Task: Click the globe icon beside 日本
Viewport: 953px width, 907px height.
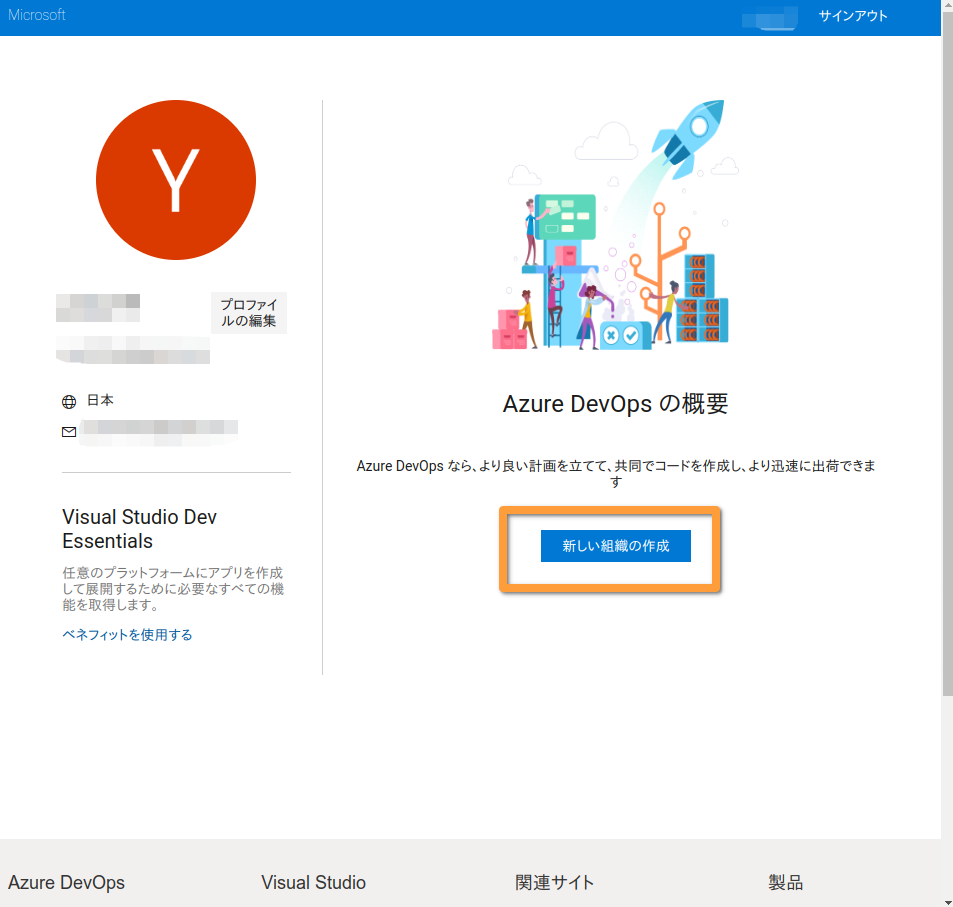Action: (69, 401)
